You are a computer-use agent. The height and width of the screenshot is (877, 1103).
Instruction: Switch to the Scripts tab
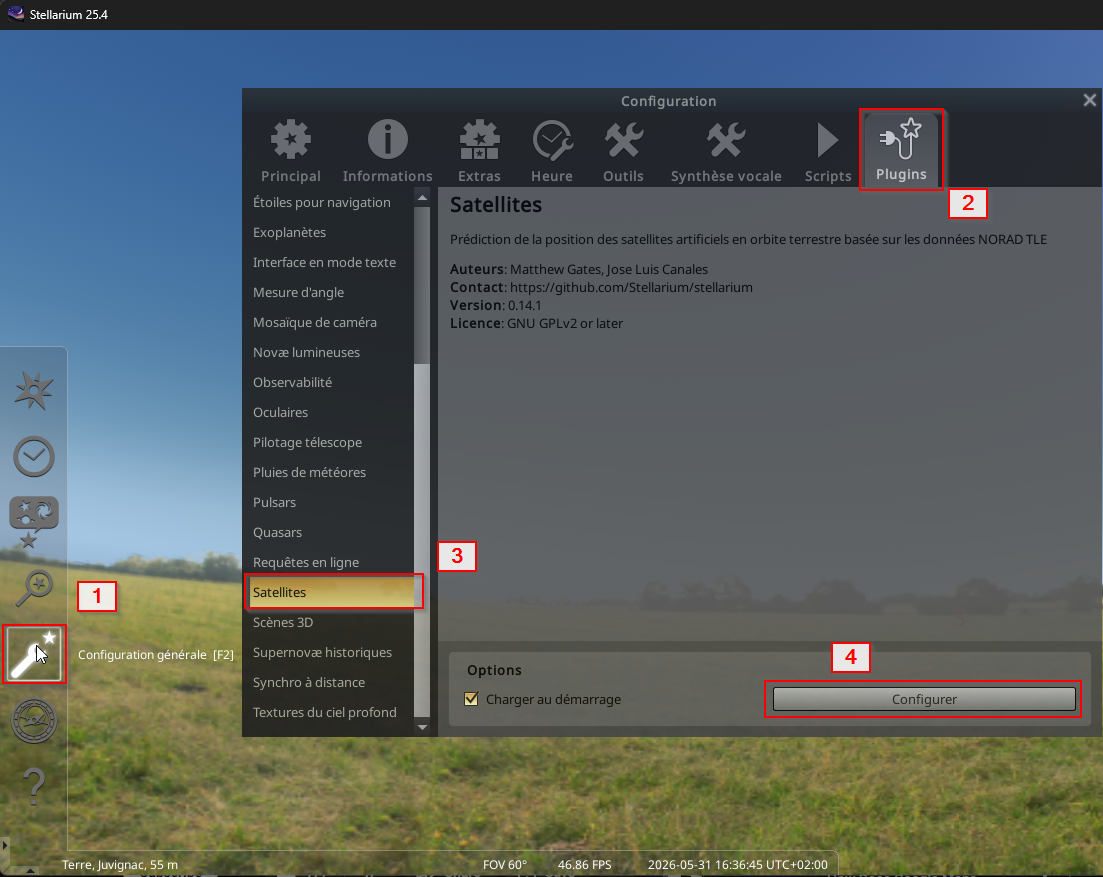pos(828,151)
